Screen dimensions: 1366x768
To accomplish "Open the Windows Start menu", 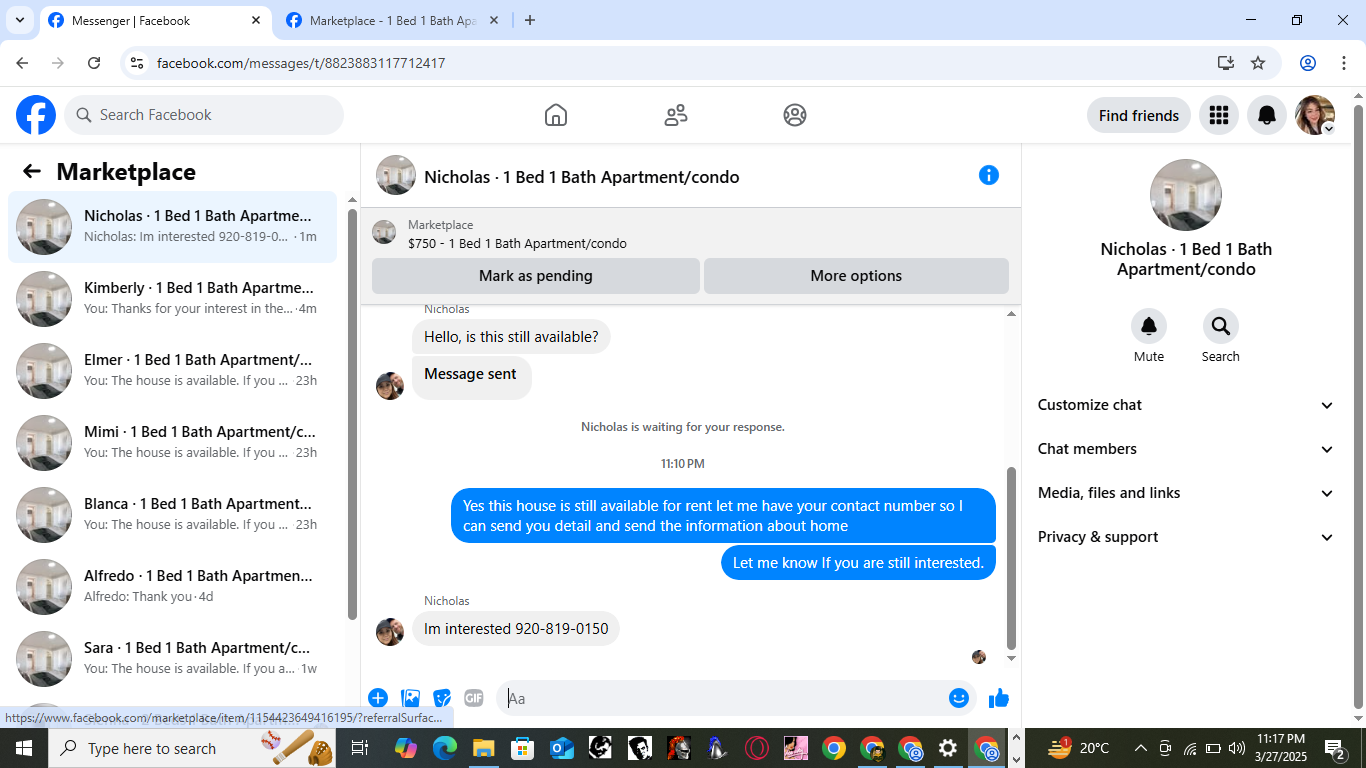I will pyautogui.click(x=24, y=748).
